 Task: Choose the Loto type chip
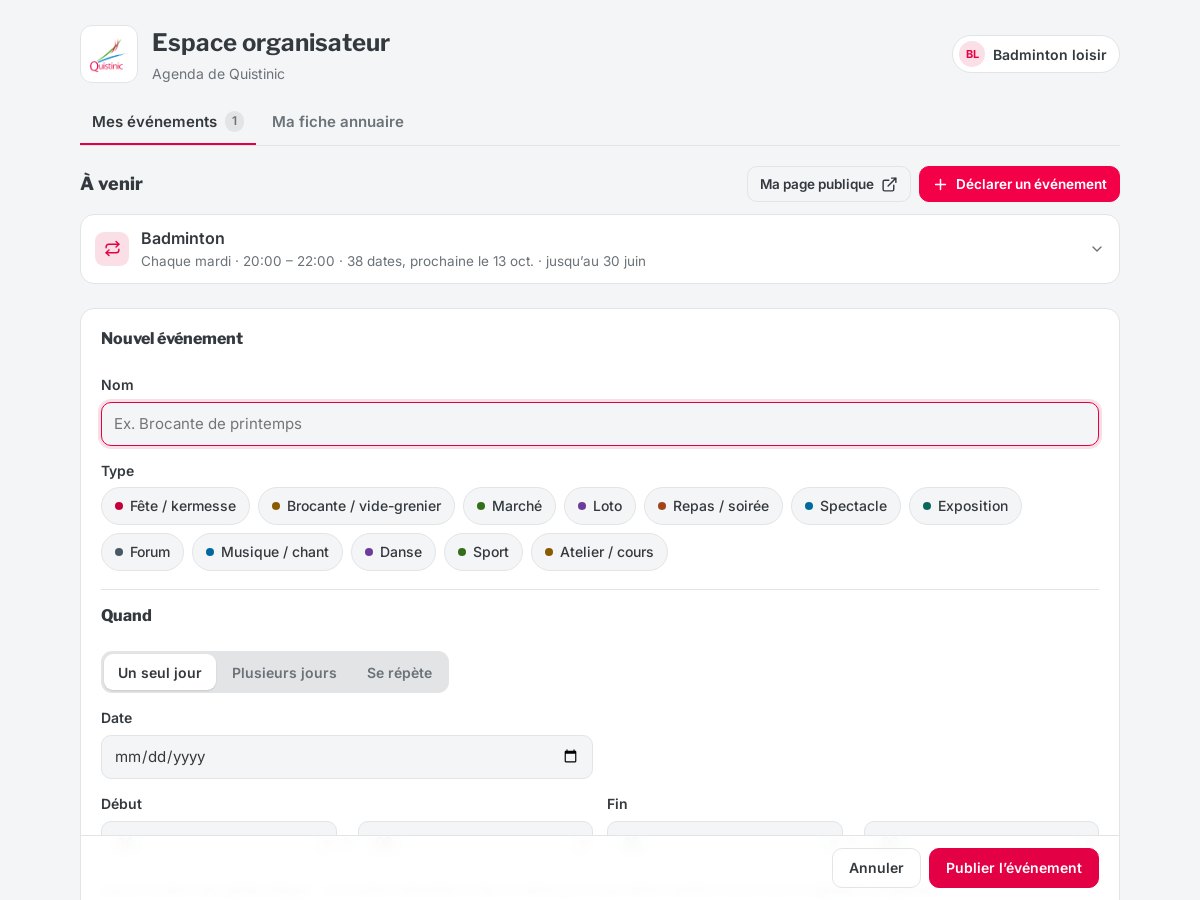coord(600,506)
